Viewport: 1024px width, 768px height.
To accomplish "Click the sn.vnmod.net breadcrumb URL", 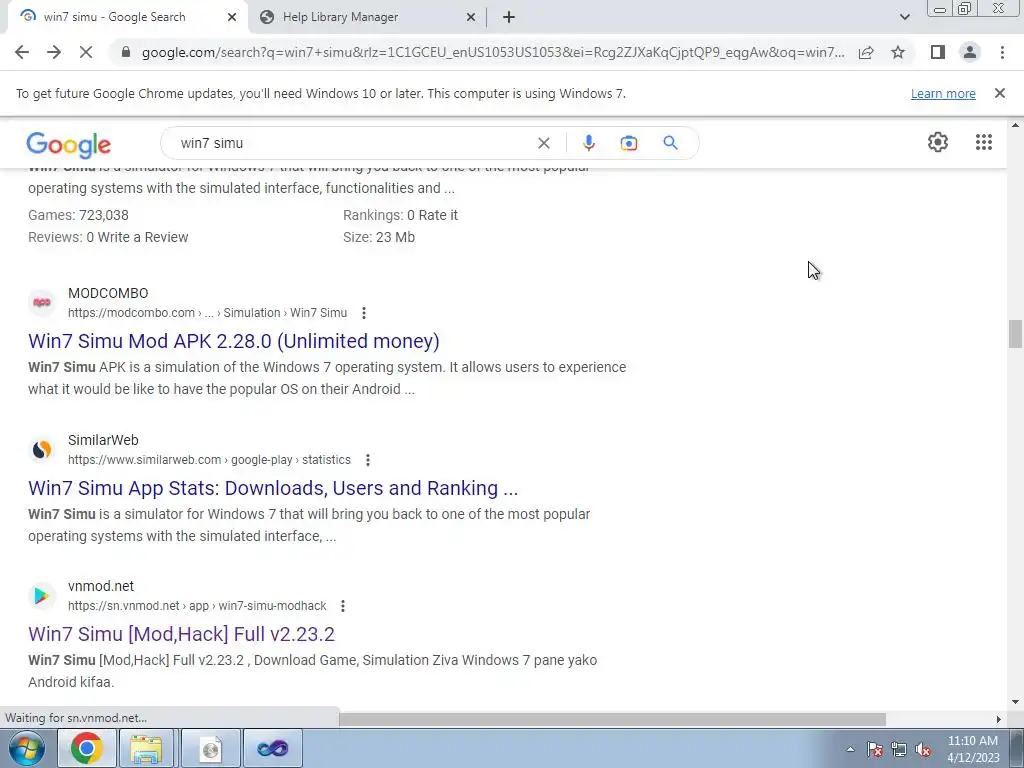I will coord(197,606).
